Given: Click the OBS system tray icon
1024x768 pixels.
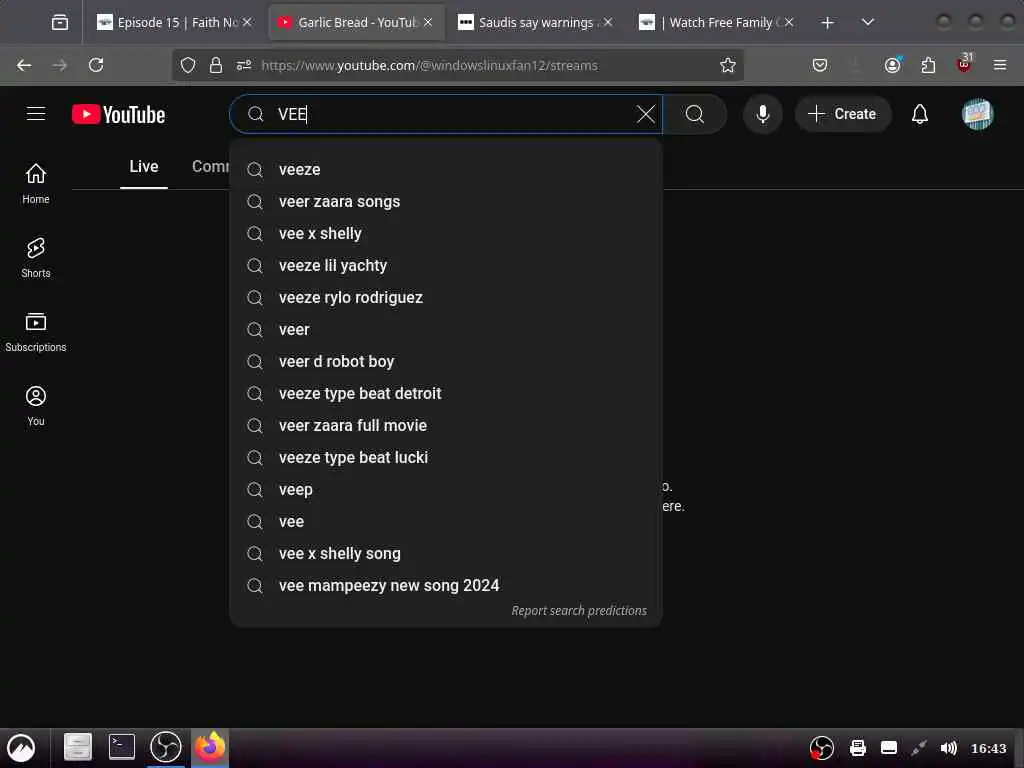Looking at the screenshot, I should coord(822,748).
